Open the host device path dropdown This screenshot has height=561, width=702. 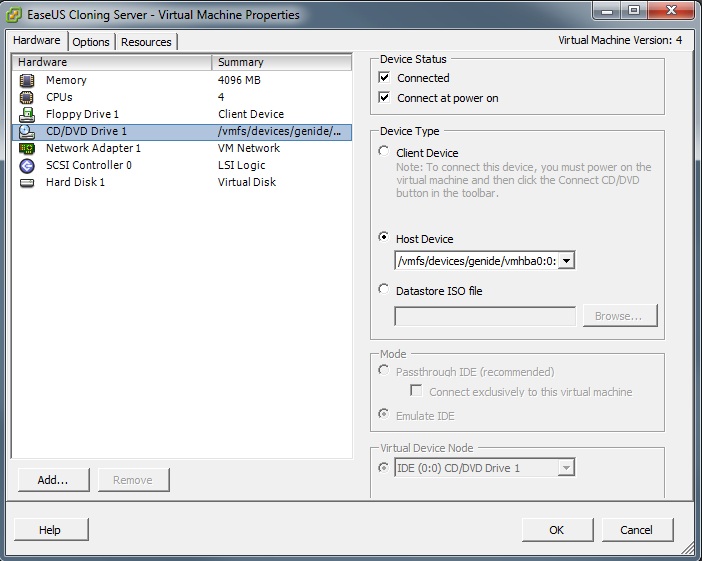coord(566,261)
